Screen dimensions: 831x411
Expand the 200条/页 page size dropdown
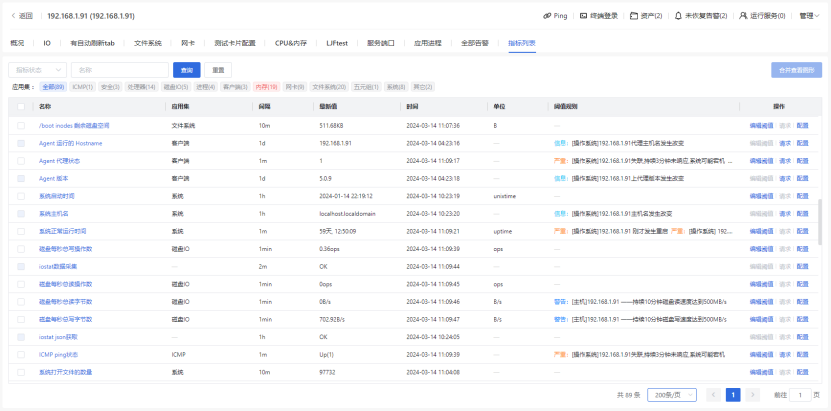coord(671,395)
